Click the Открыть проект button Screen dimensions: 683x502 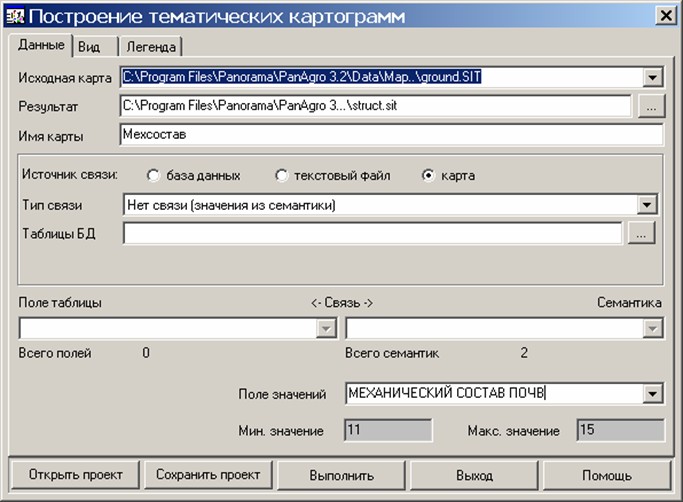point(74,474)
